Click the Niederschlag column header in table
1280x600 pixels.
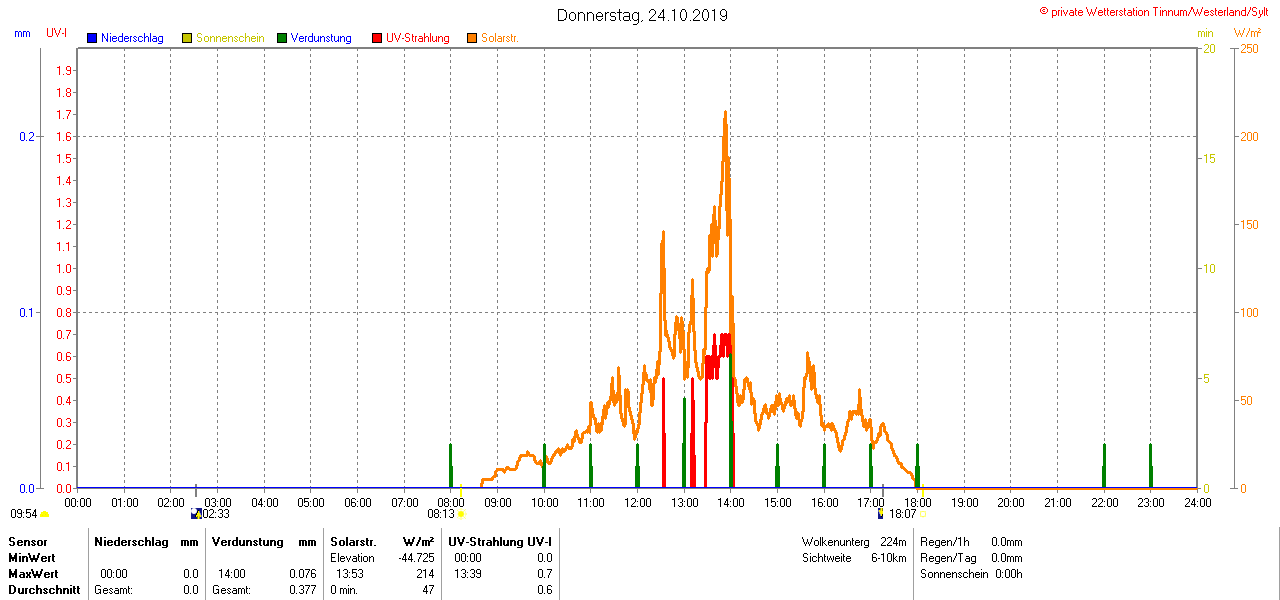[131, 541]
